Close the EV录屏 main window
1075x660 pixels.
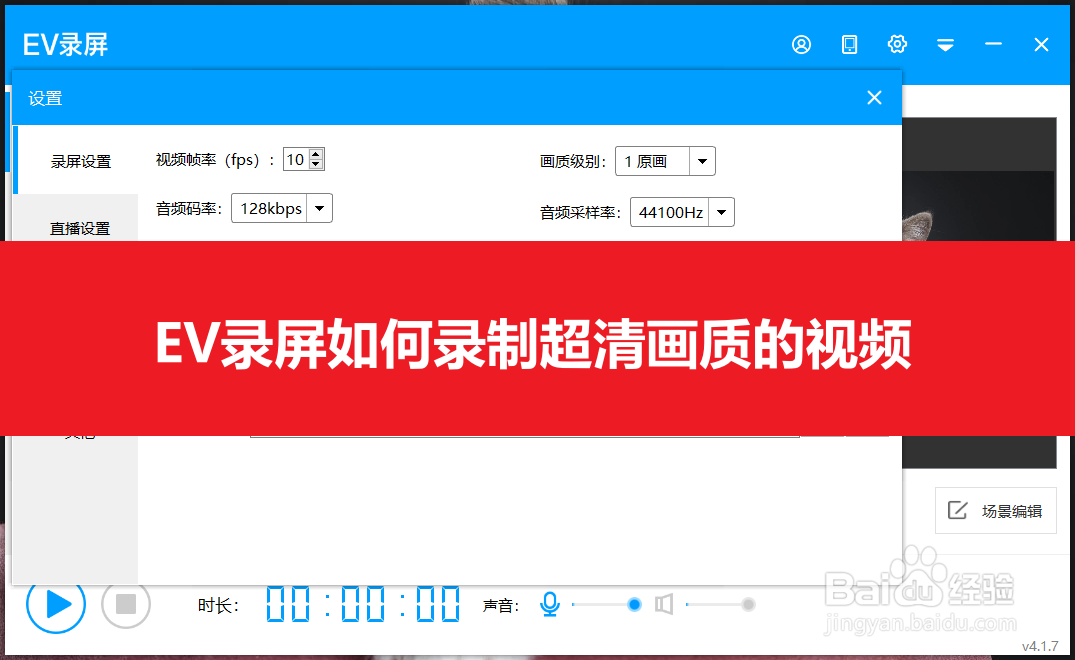pyautogui.click(x=1041, y=45)
